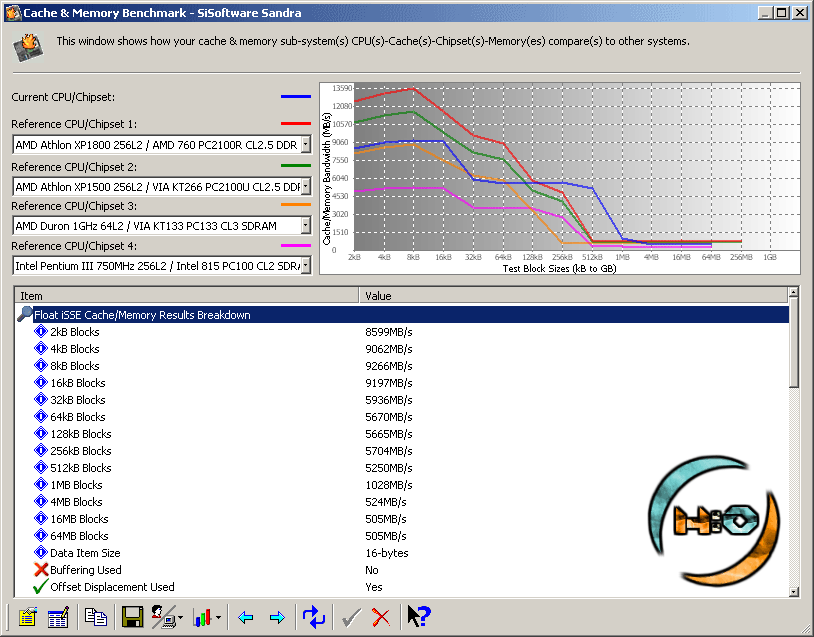Screen dimensions: 814x637
Task: Click info icon beside 16kB Blocks
Action: pyautogui.click(x=40, y=382)
